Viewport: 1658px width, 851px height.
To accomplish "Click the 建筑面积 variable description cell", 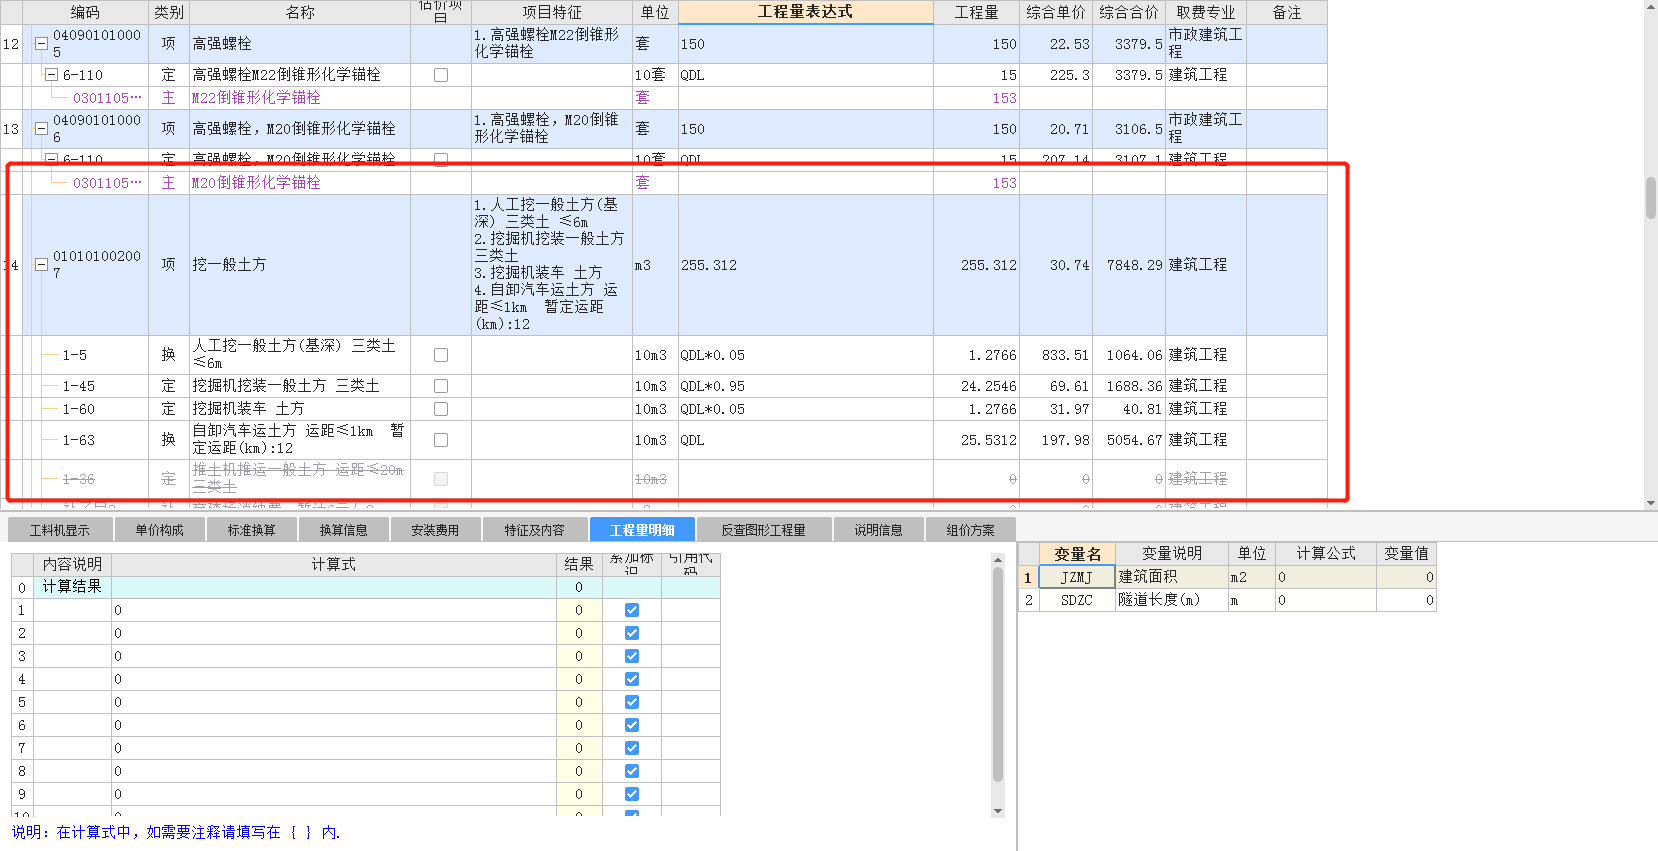I will pyautogui.click(x=1172, y=577).
